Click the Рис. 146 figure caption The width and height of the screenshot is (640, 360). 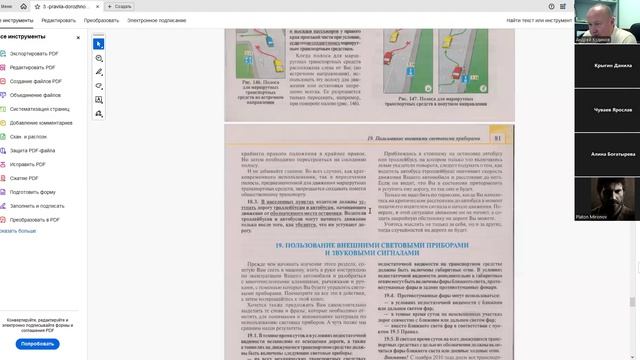(260, 92)
